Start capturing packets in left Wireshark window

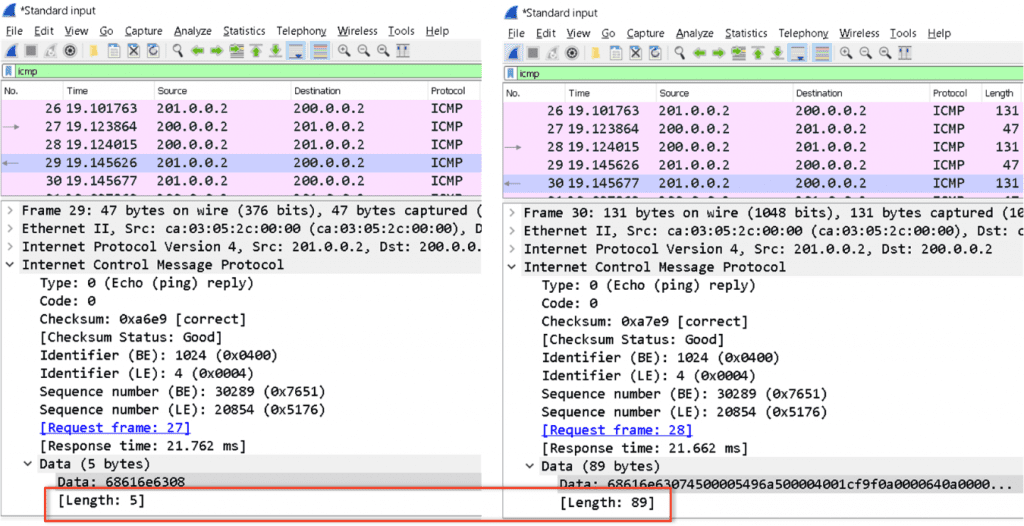click(11, 50)
